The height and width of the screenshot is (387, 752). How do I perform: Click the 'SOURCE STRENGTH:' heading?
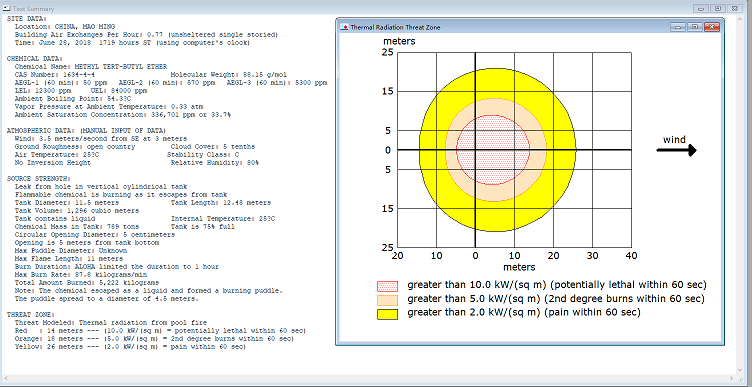39,179
